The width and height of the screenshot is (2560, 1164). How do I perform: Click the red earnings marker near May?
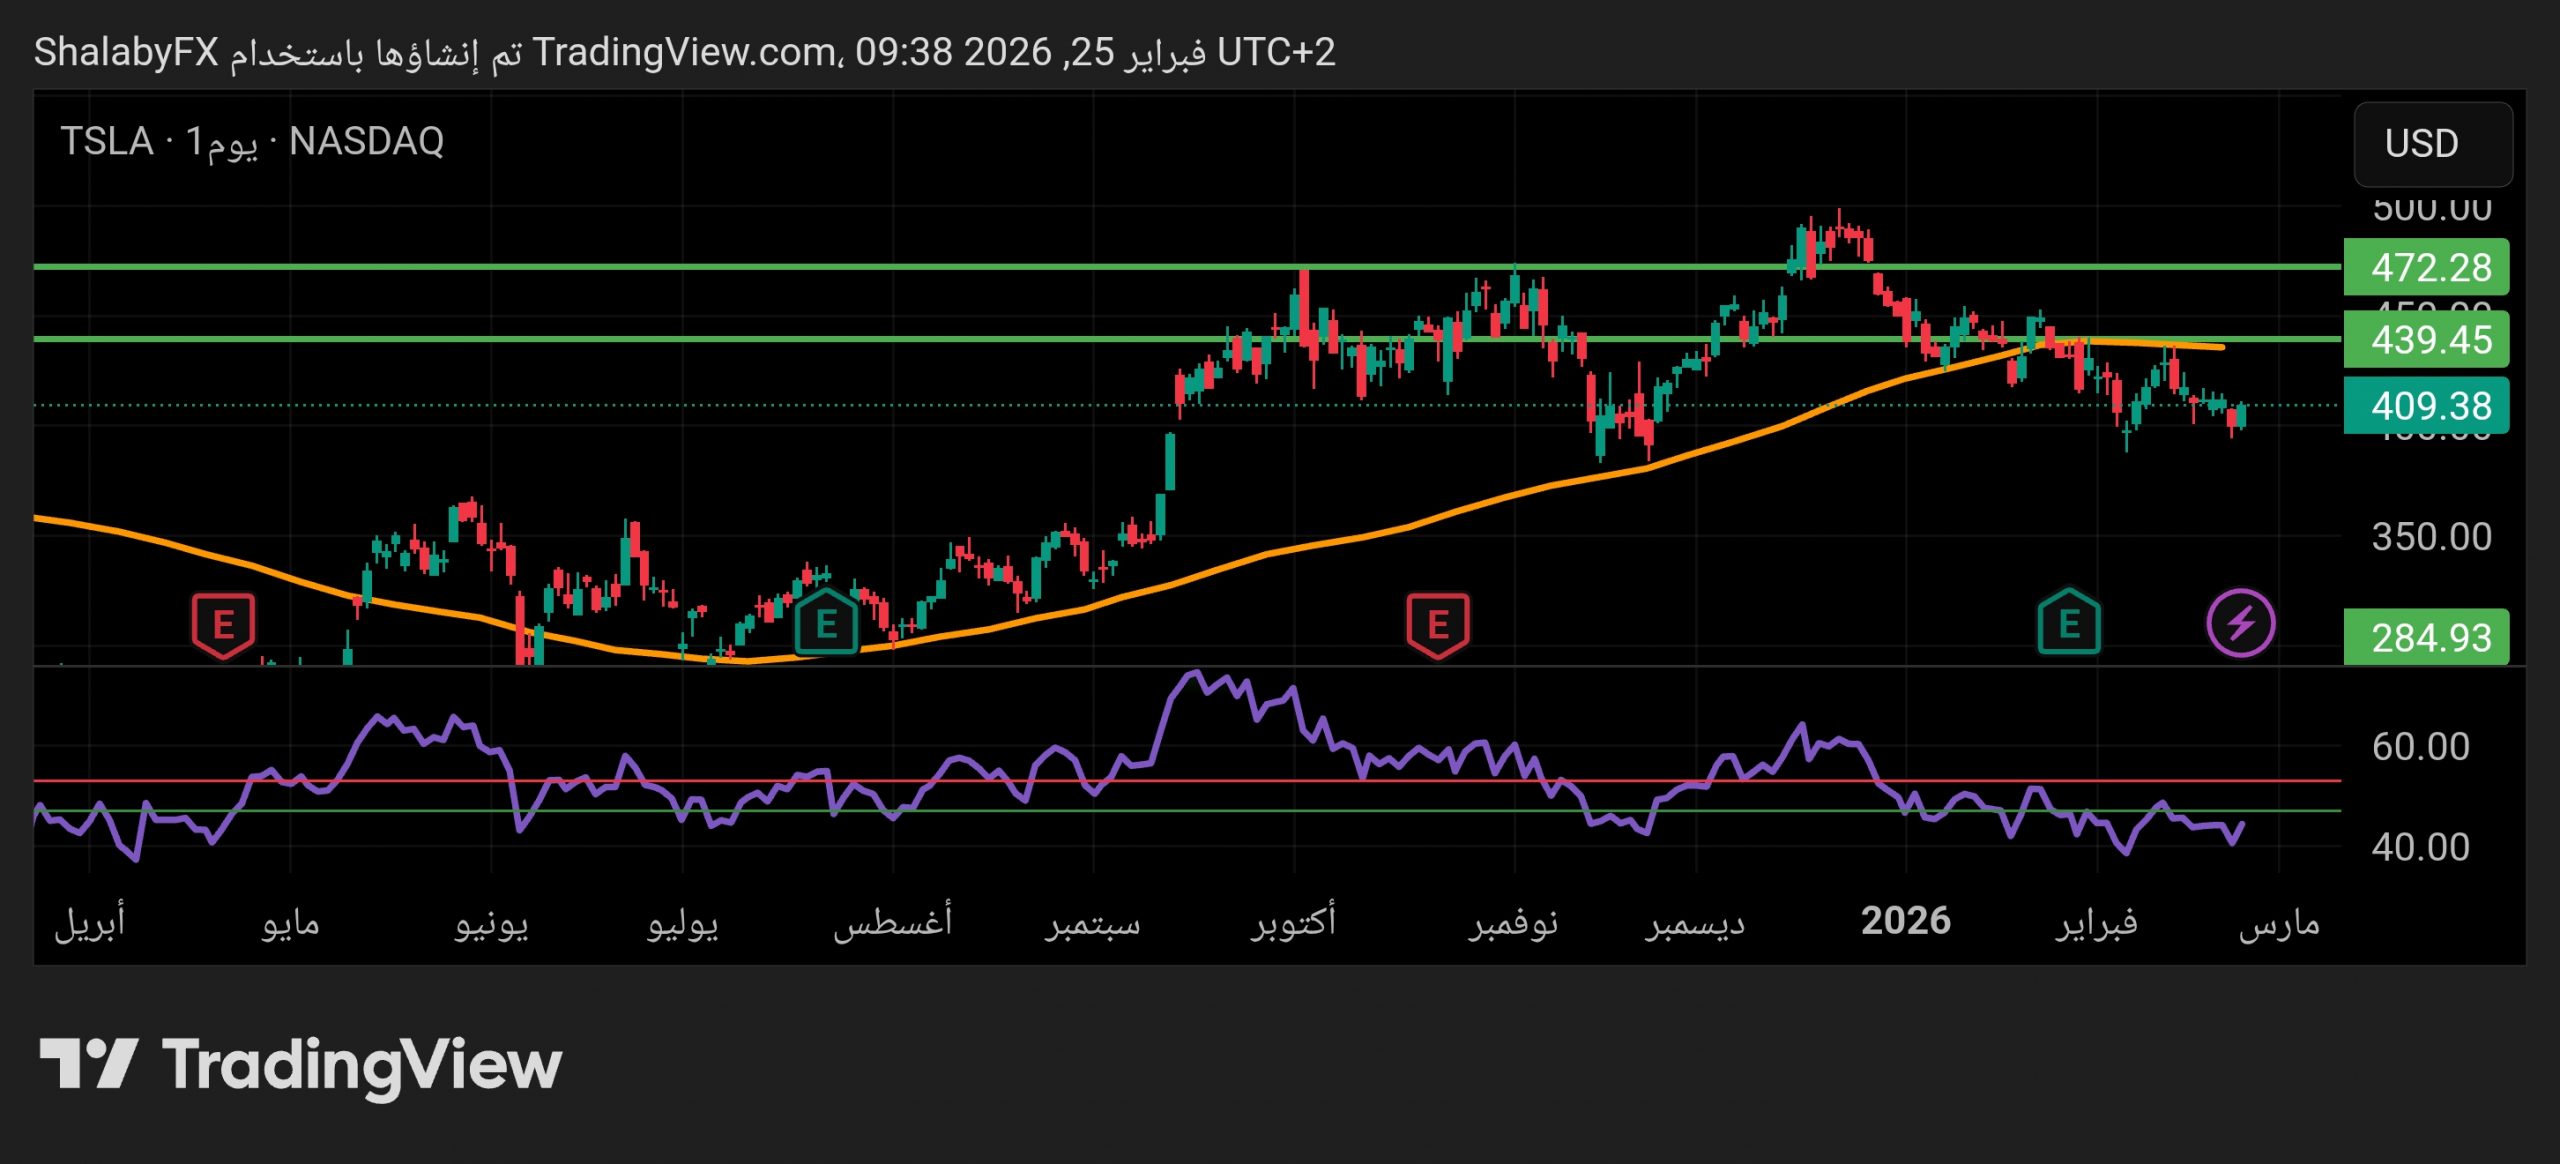223,625
